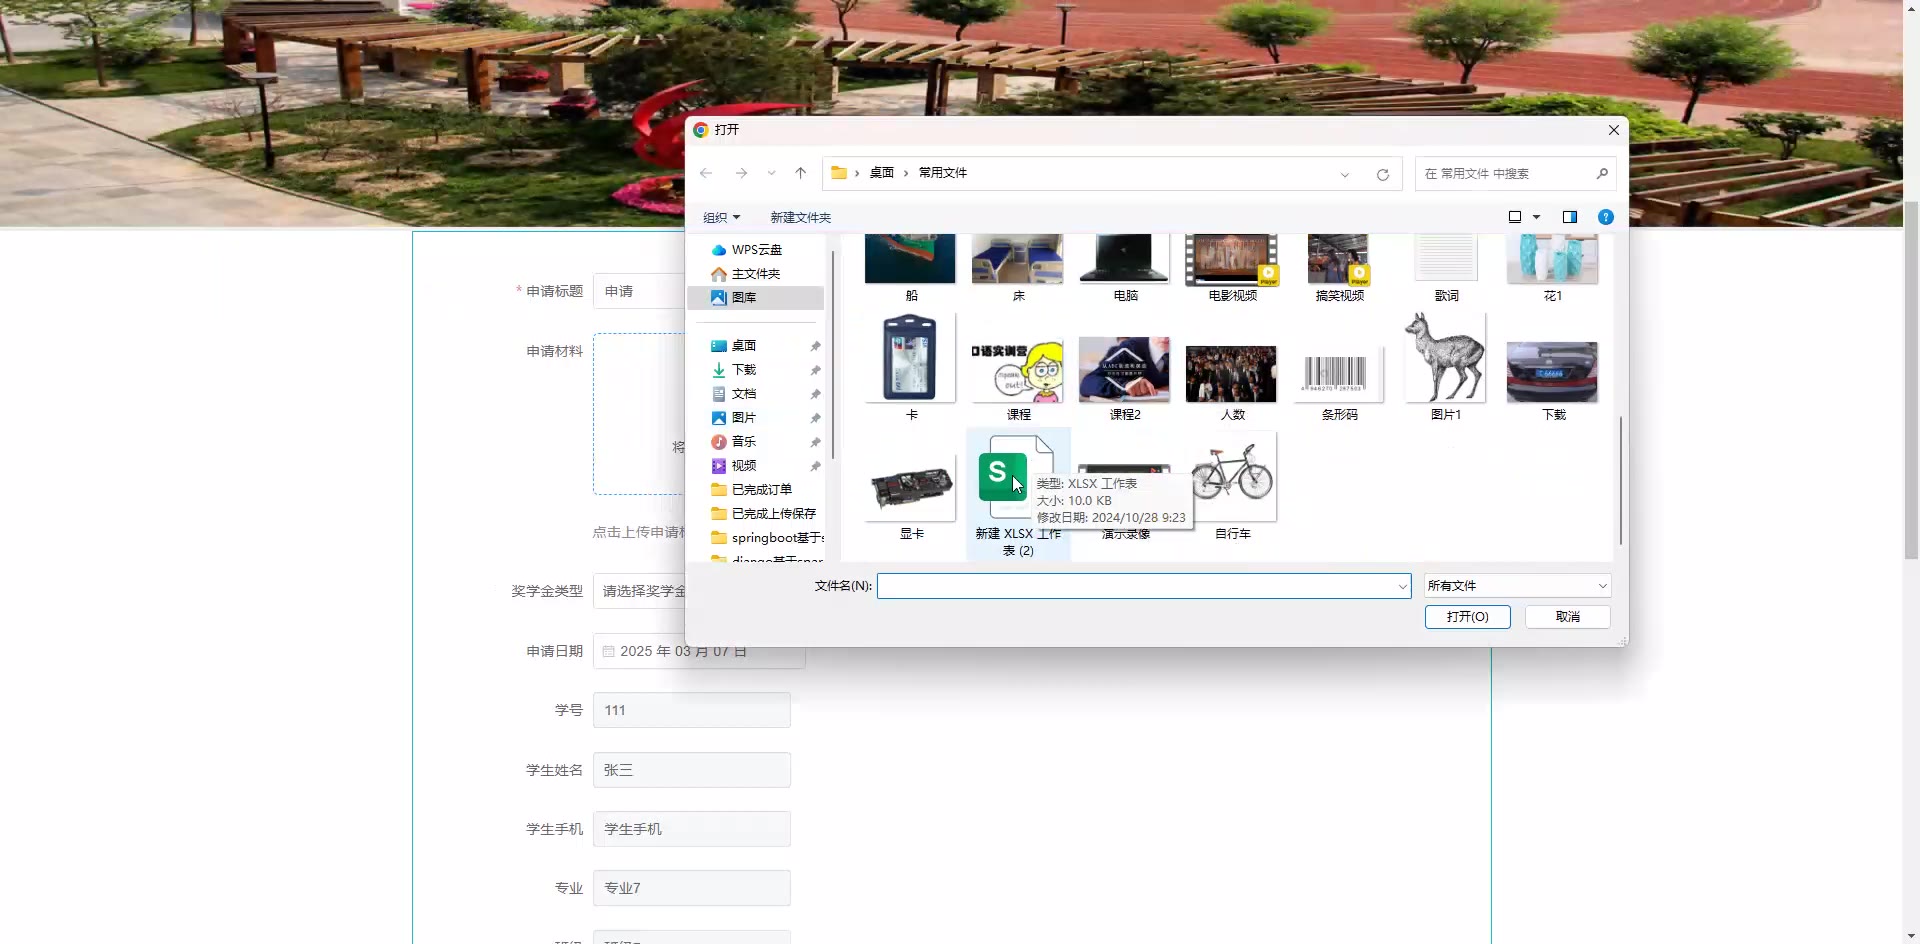Refresh the 常用文件 folder view
The image size is (1920, 944).
tap(1383, 174)
